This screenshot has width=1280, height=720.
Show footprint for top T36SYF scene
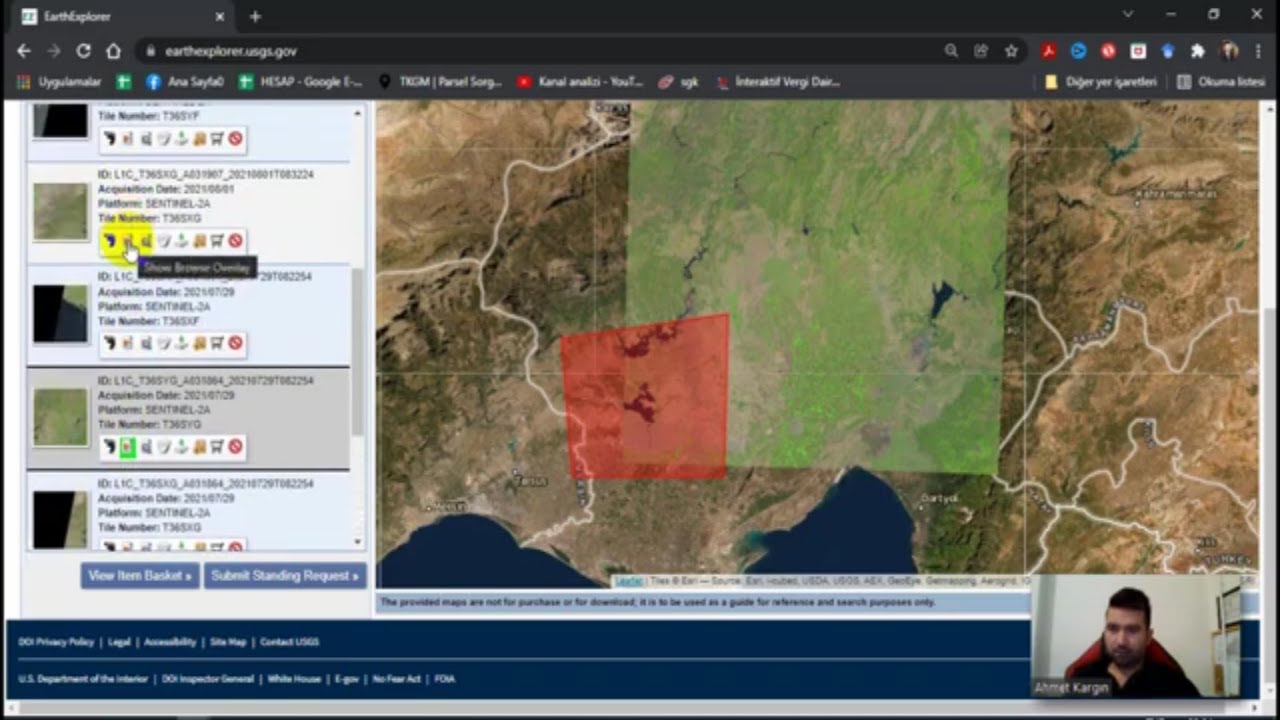click(110, 139)
